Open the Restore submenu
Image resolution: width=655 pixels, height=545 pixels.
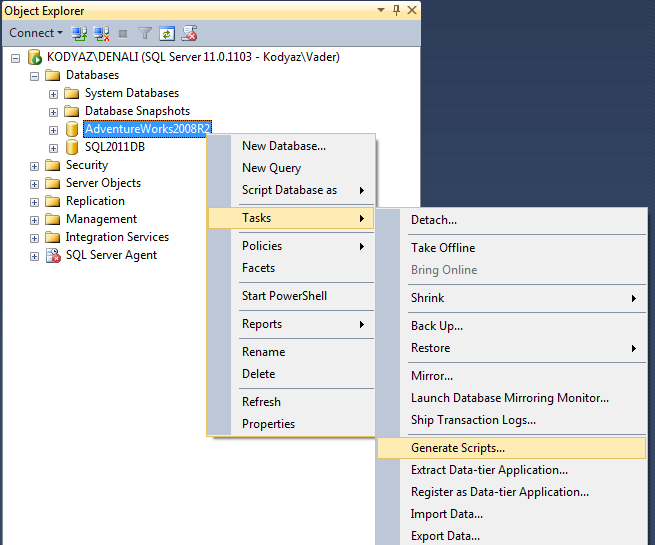511,348
